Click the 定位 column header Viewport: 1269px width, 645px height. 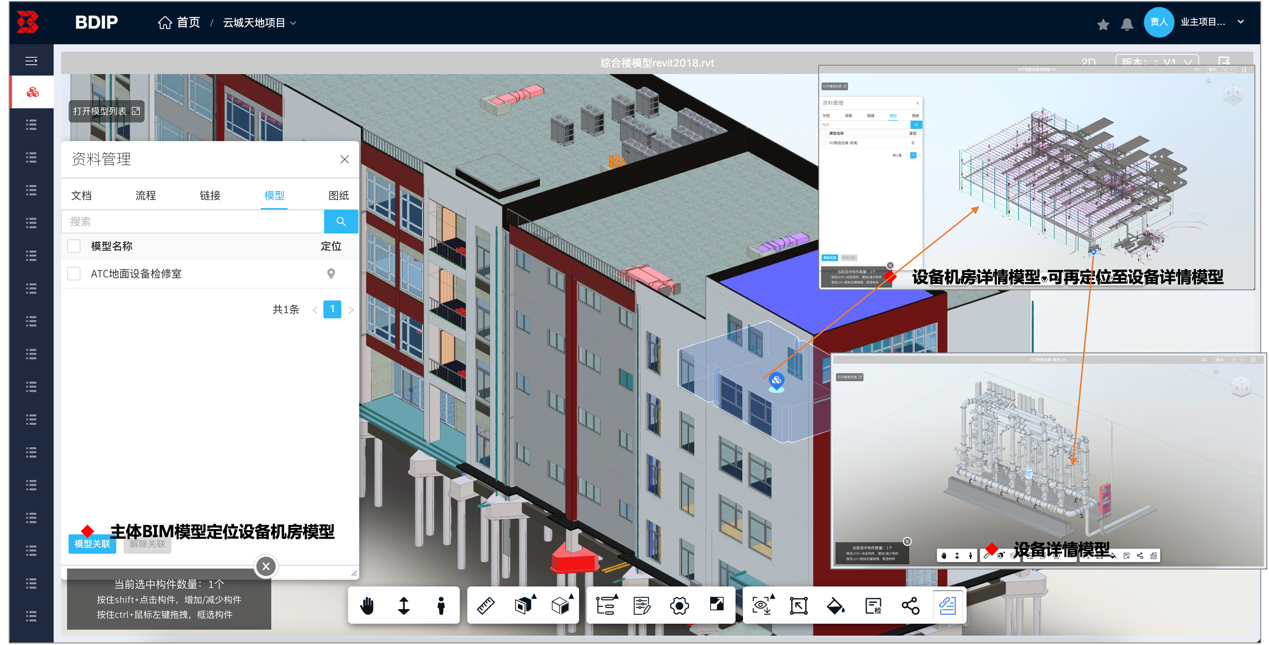(331, 246)
